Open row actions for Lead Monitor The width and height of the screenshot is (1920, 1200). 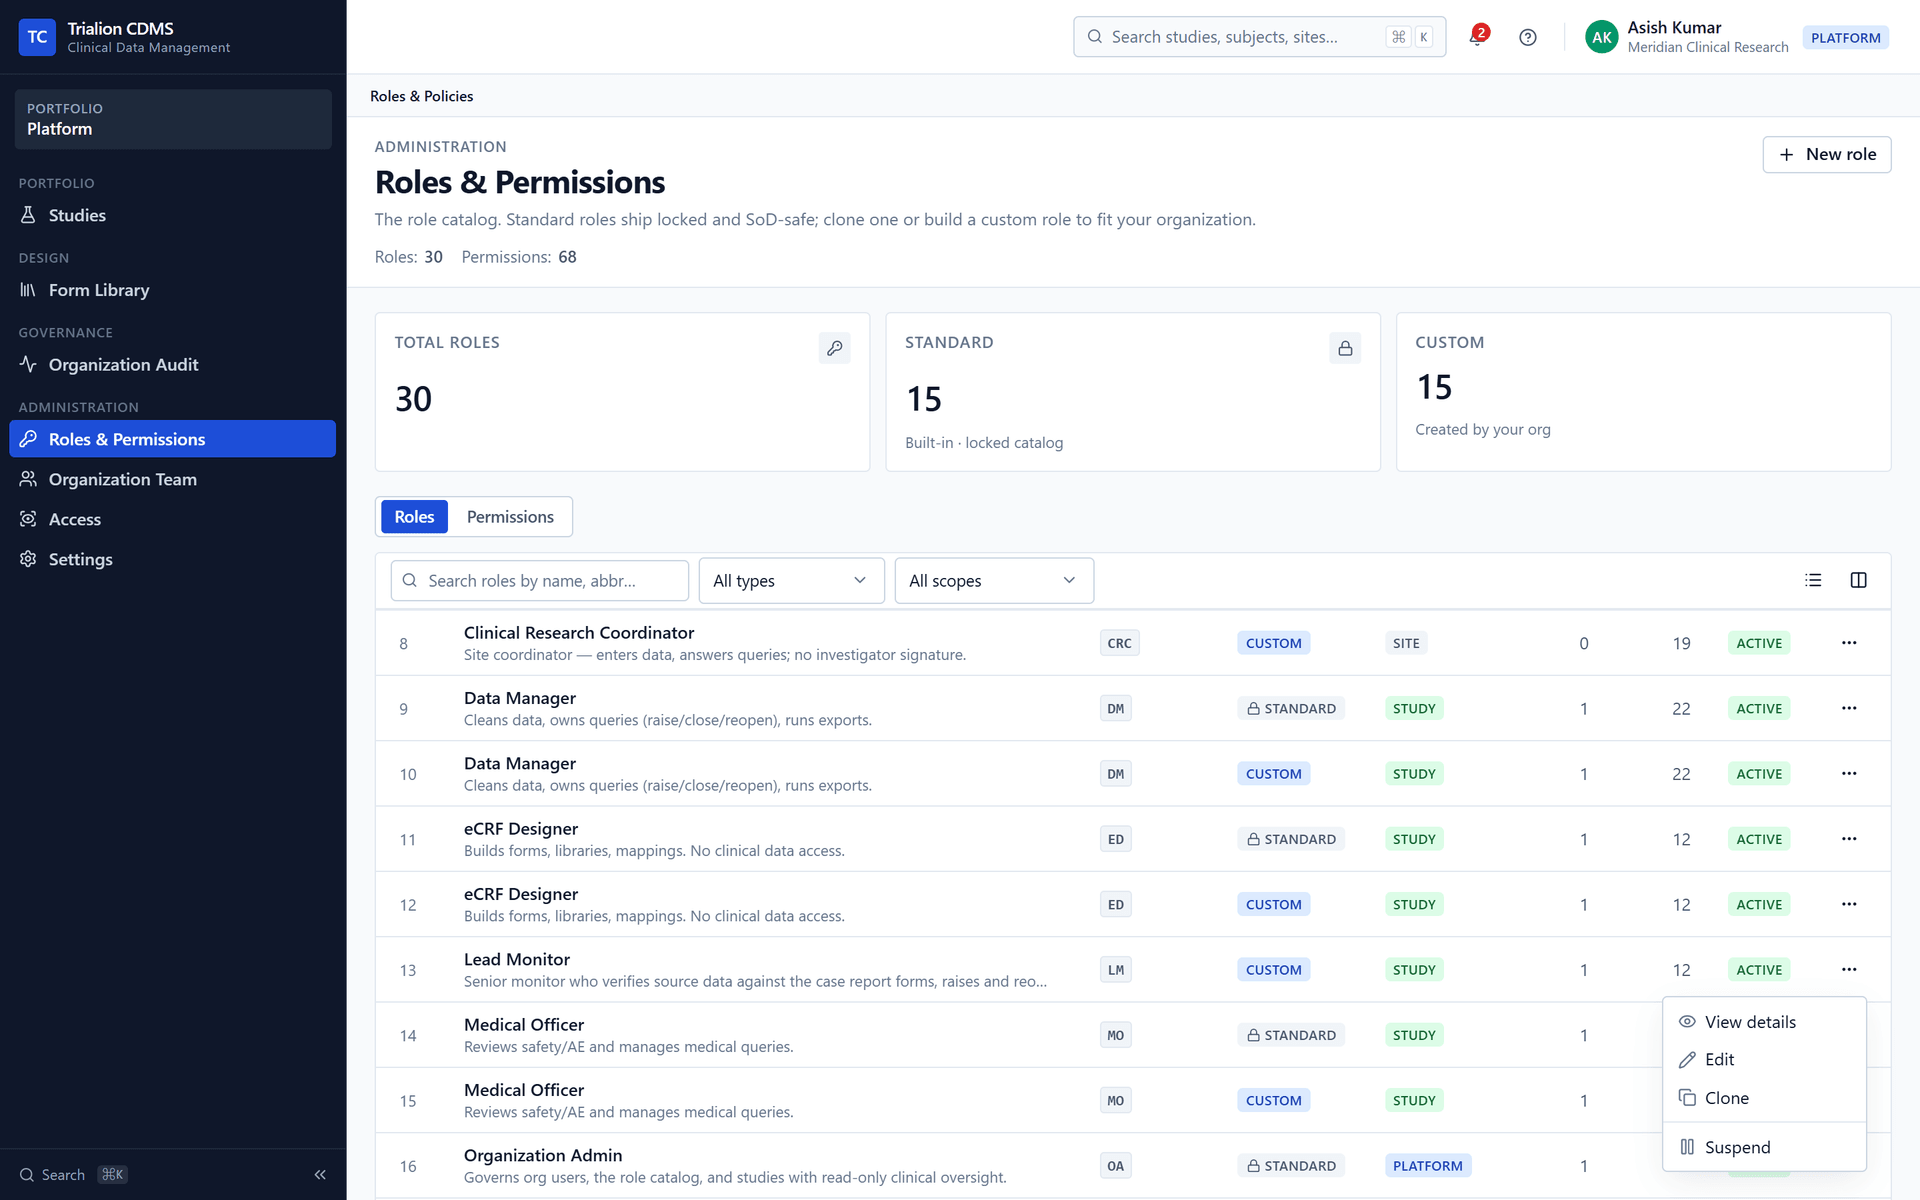tap(1849, 970)
